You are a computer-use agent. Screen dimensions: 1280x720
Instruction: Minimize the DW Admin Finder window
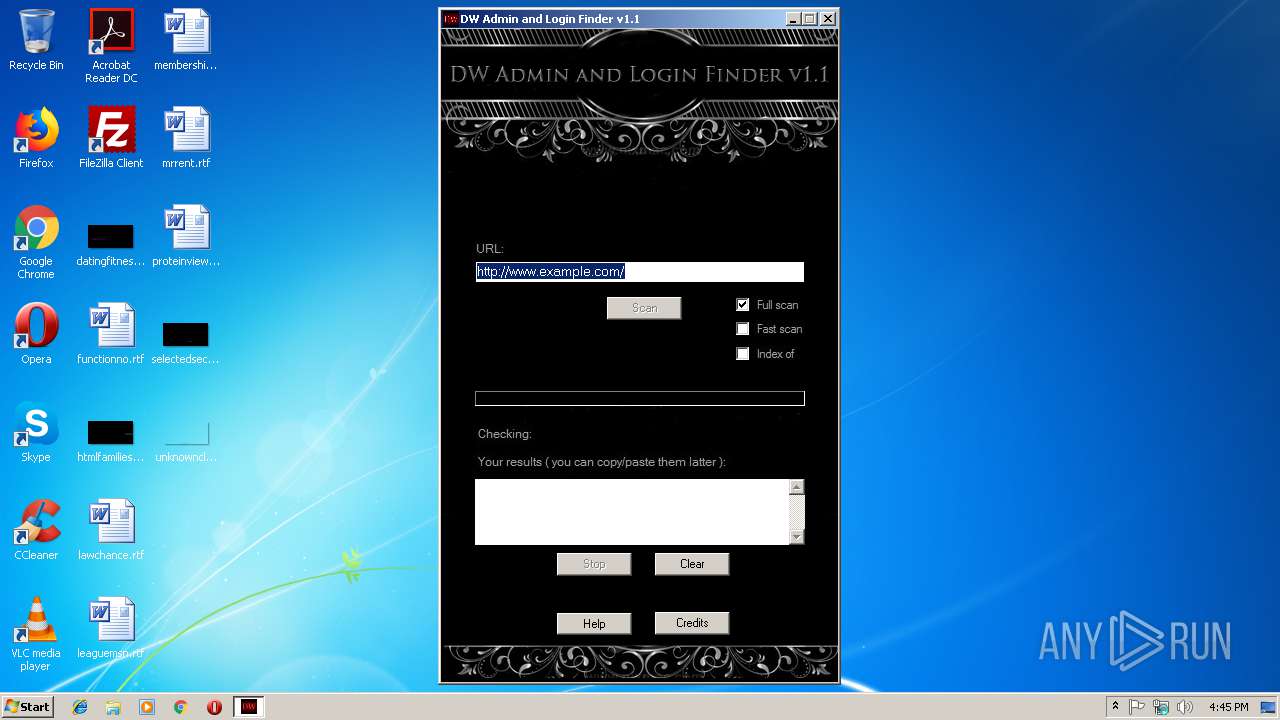tap(793, 19)
